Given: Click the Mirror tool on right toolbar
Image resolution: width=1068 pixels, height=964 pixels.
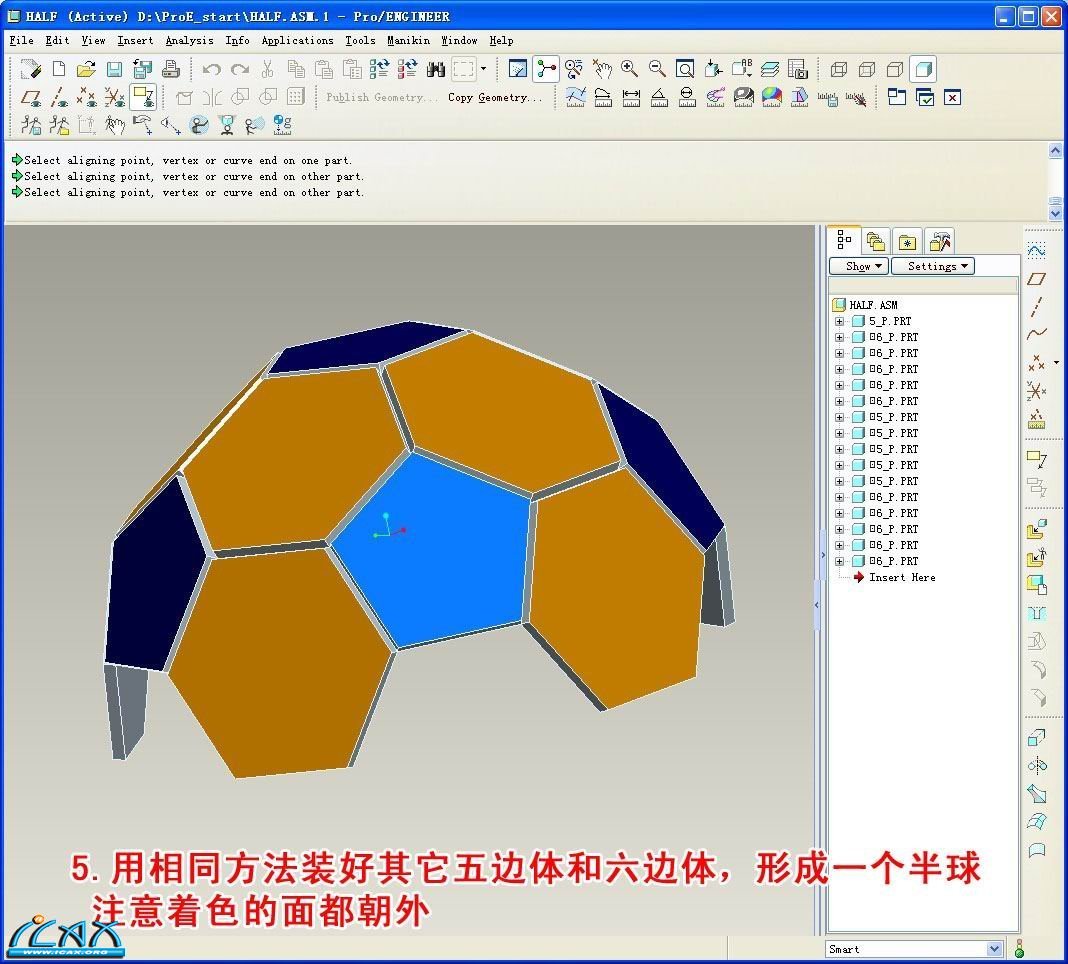Looking at the screenshot, I should [x=1037, y=766].
